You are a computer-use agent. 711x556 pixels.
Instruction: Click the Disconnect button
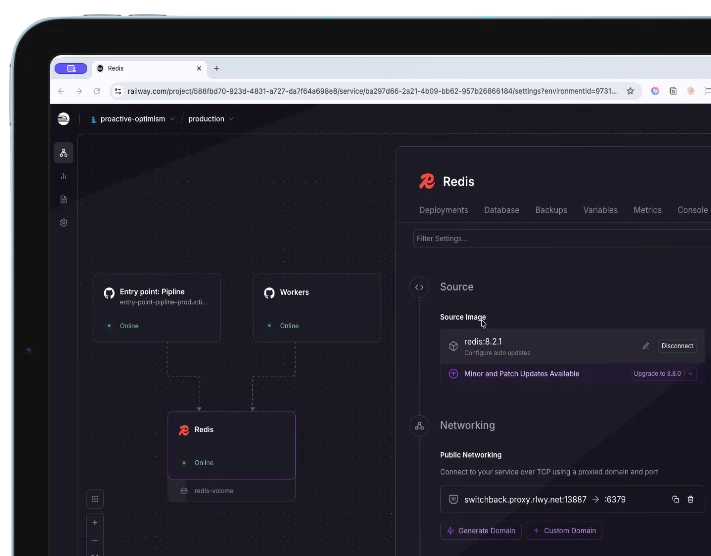tap(677, 346)
